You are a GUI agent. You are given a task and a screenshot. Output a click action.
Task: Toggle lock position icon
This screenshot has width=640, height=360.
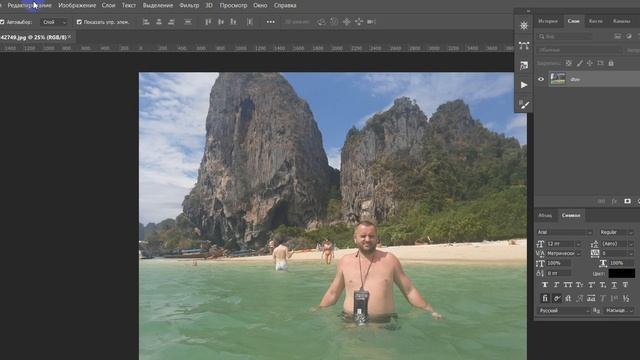[x=590, y=63]
